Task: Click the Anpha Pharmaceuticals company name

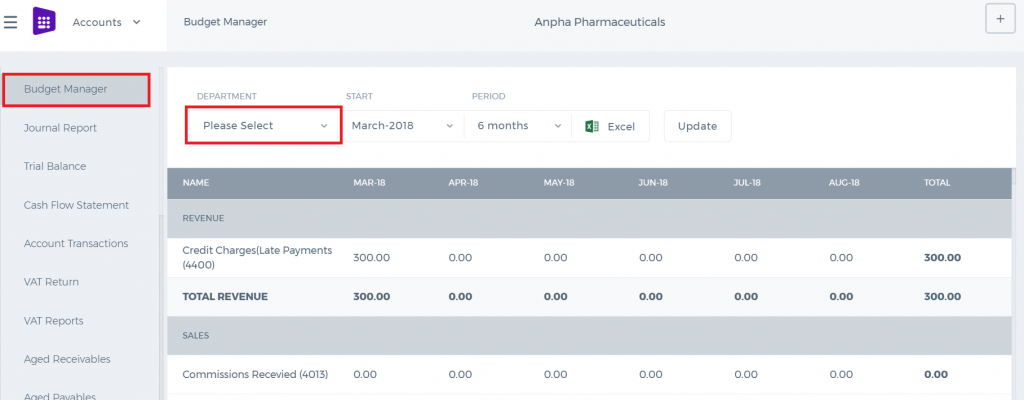Action: pos(600,22)
